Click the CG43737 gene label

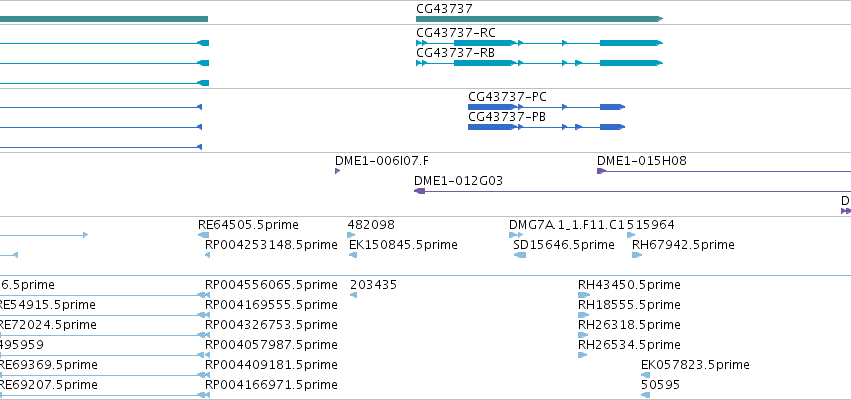pos(444,9)
